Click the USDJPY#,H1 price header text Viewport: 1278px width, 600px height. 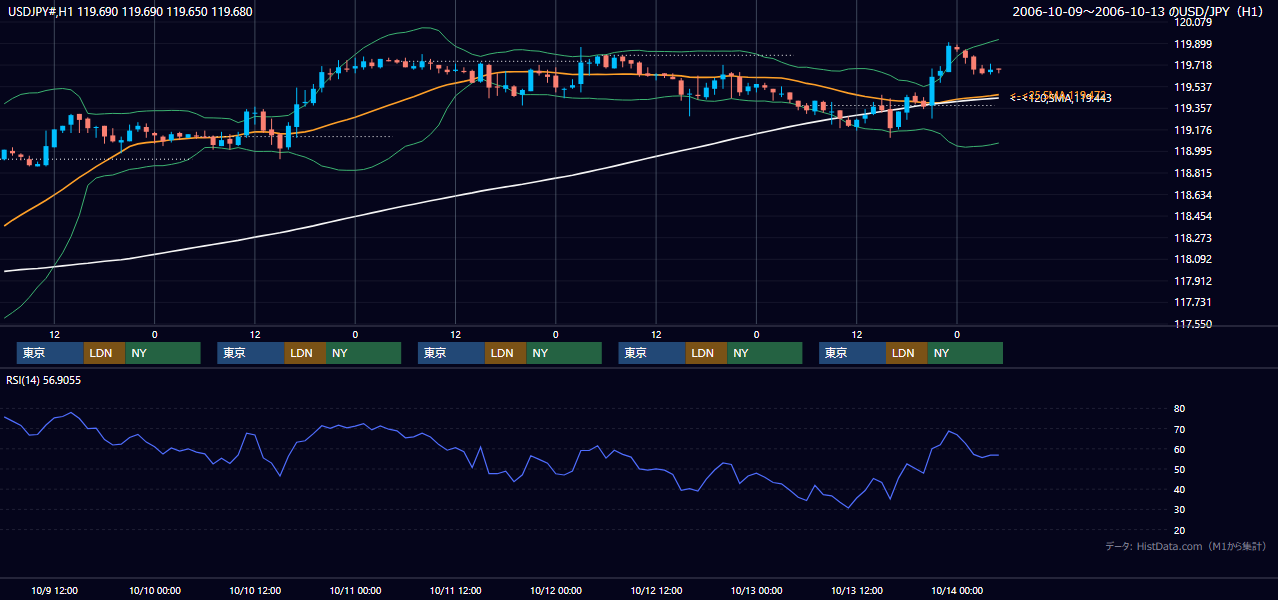coord(130,12)
